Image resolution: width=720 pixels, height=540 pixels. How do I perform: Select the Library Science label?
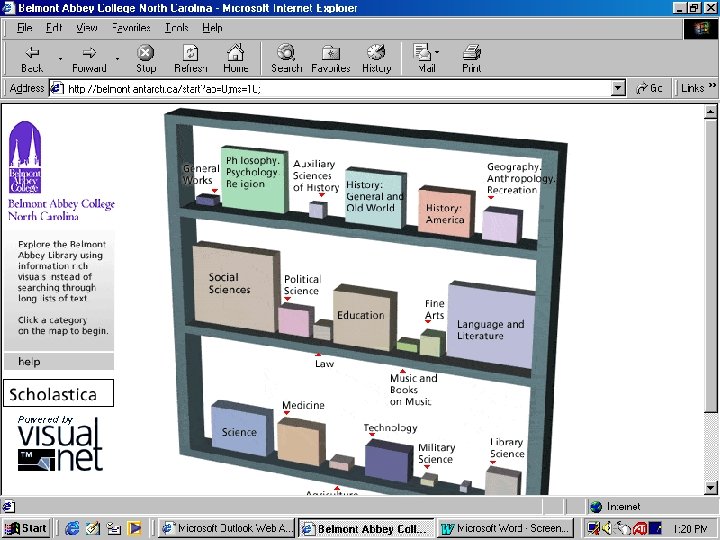(x=507, y=448)
